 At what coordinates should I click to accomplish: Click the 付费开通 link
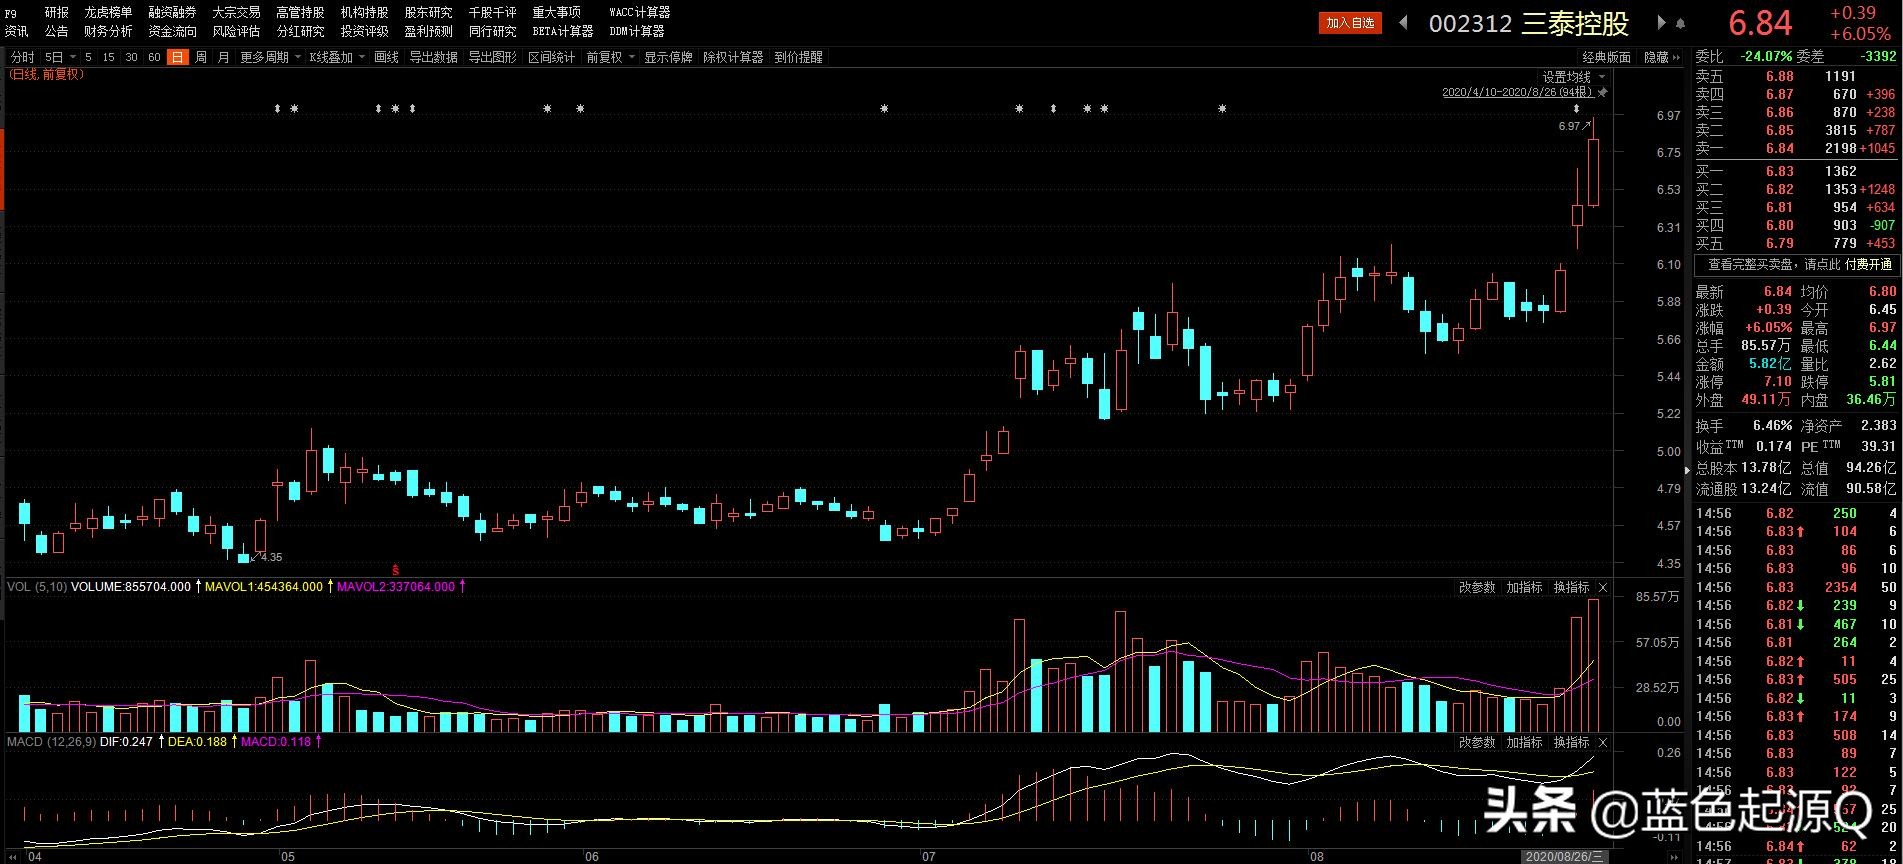[x=1868, y=264]
